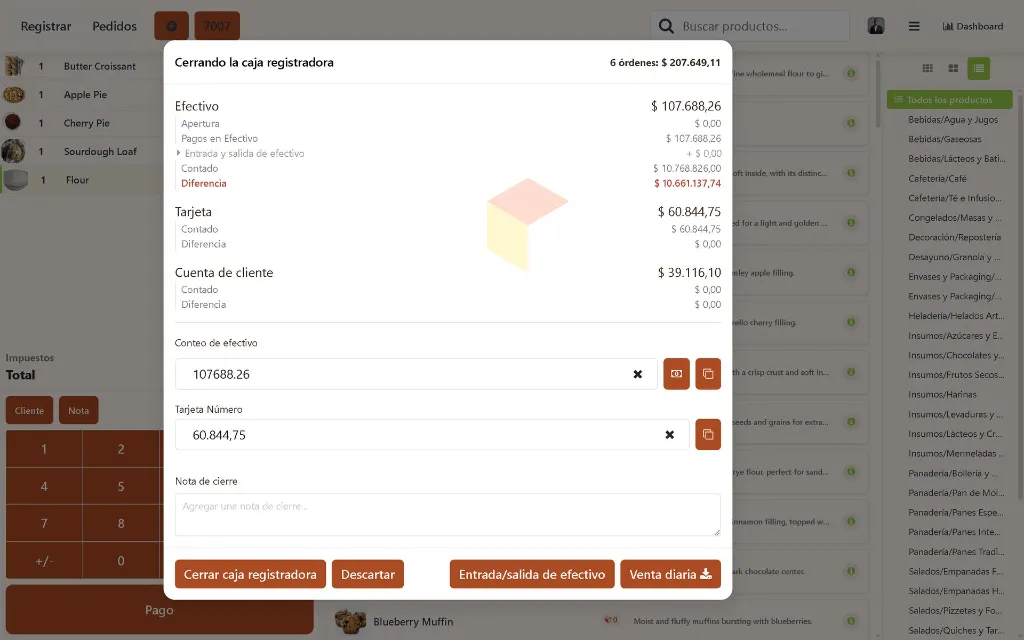1024x640 pixels.
Task: Select the Sourdough Loaf order line
Action: point(82,152)
